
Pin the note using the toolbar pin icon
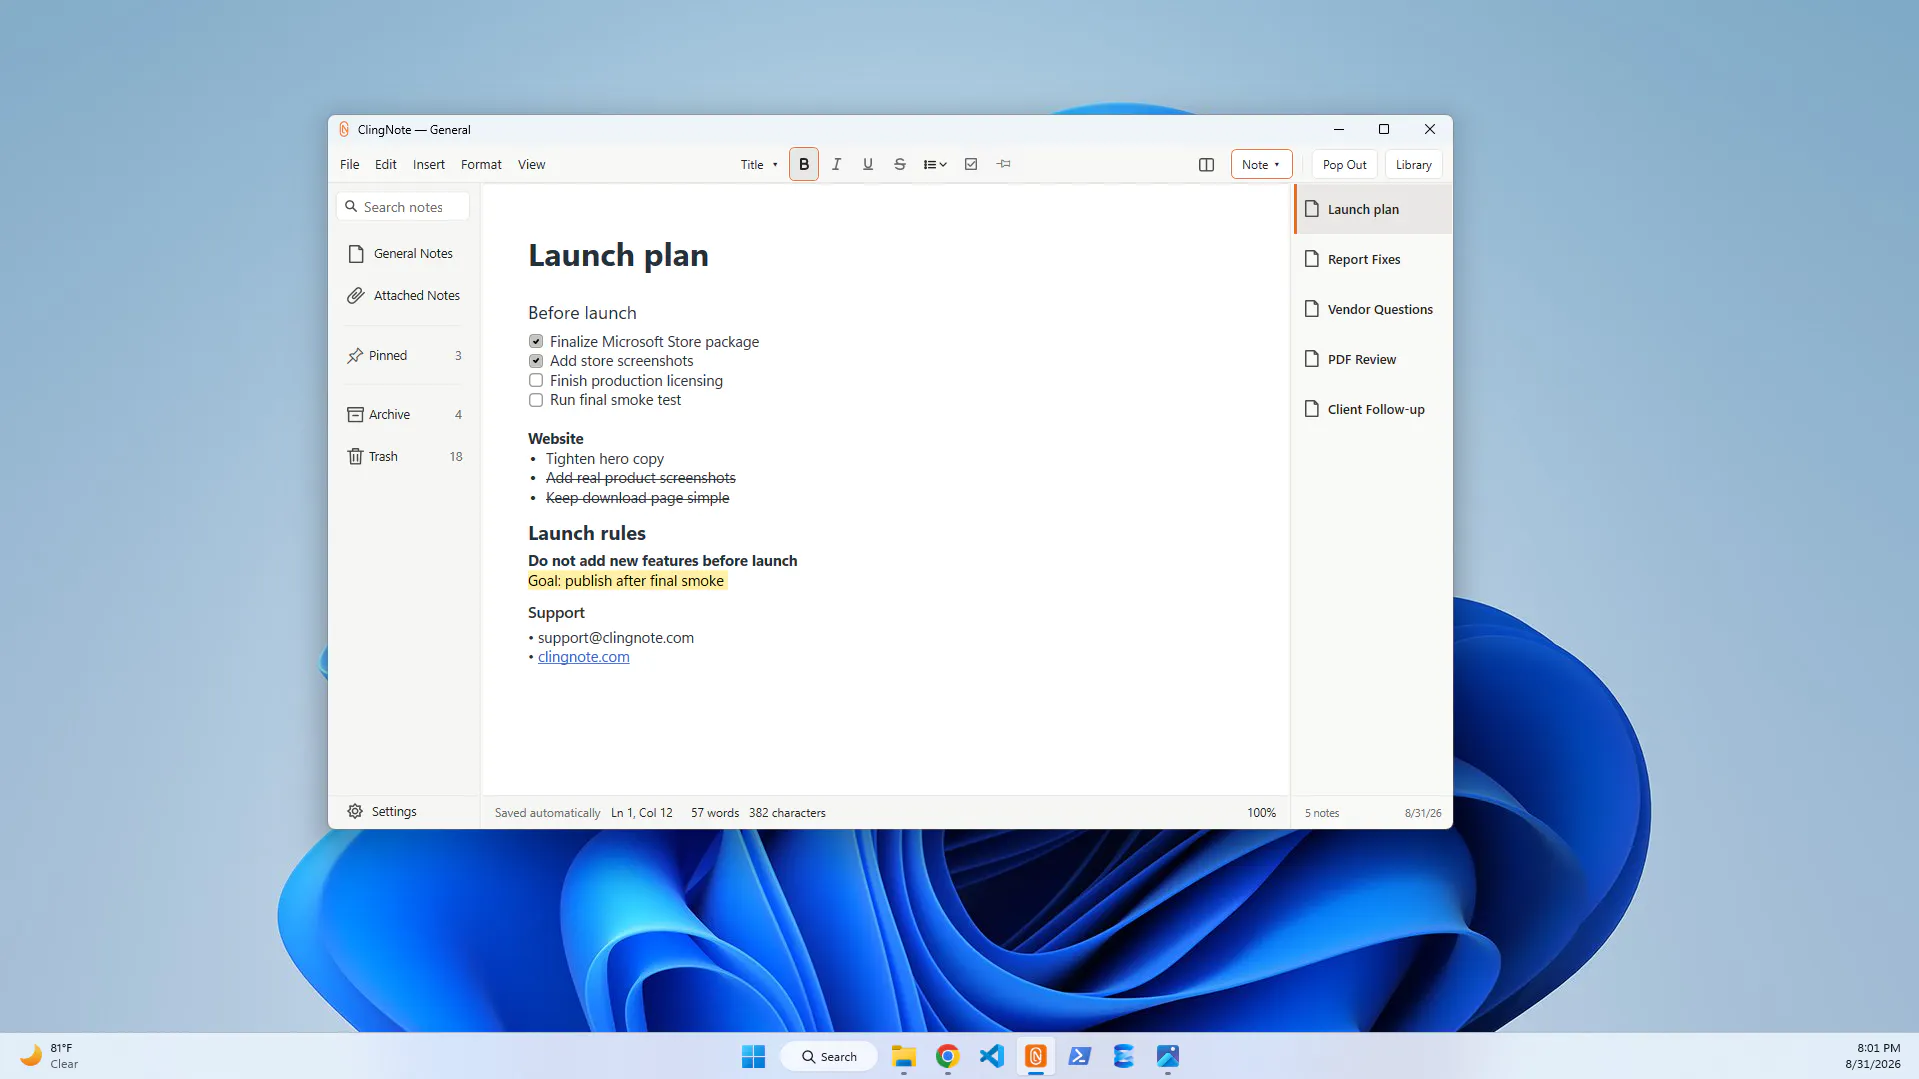pos(1003,164)
